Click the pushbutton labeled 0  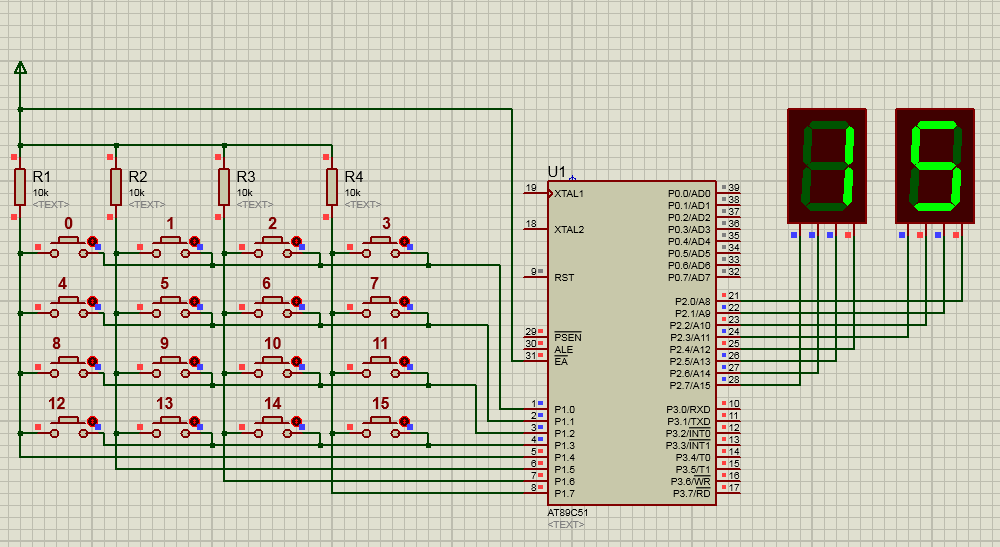pos(69,247)
